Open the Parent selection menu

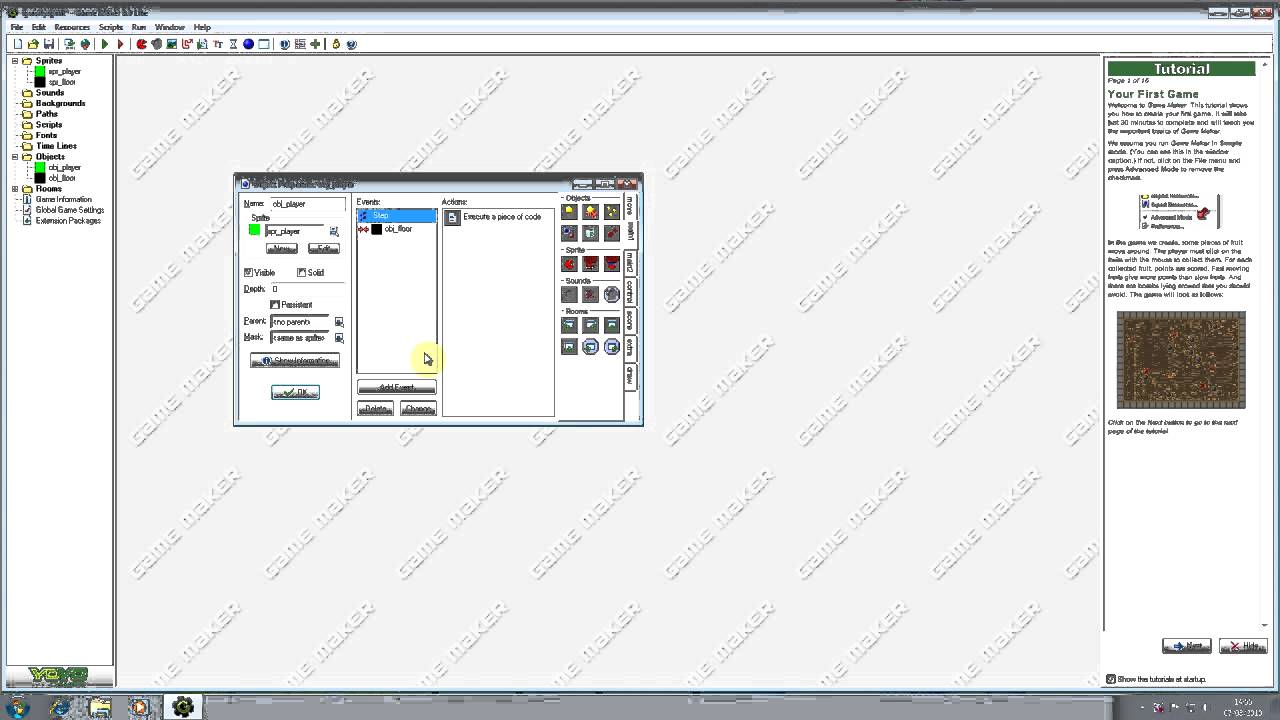click(x=339, y=322)
